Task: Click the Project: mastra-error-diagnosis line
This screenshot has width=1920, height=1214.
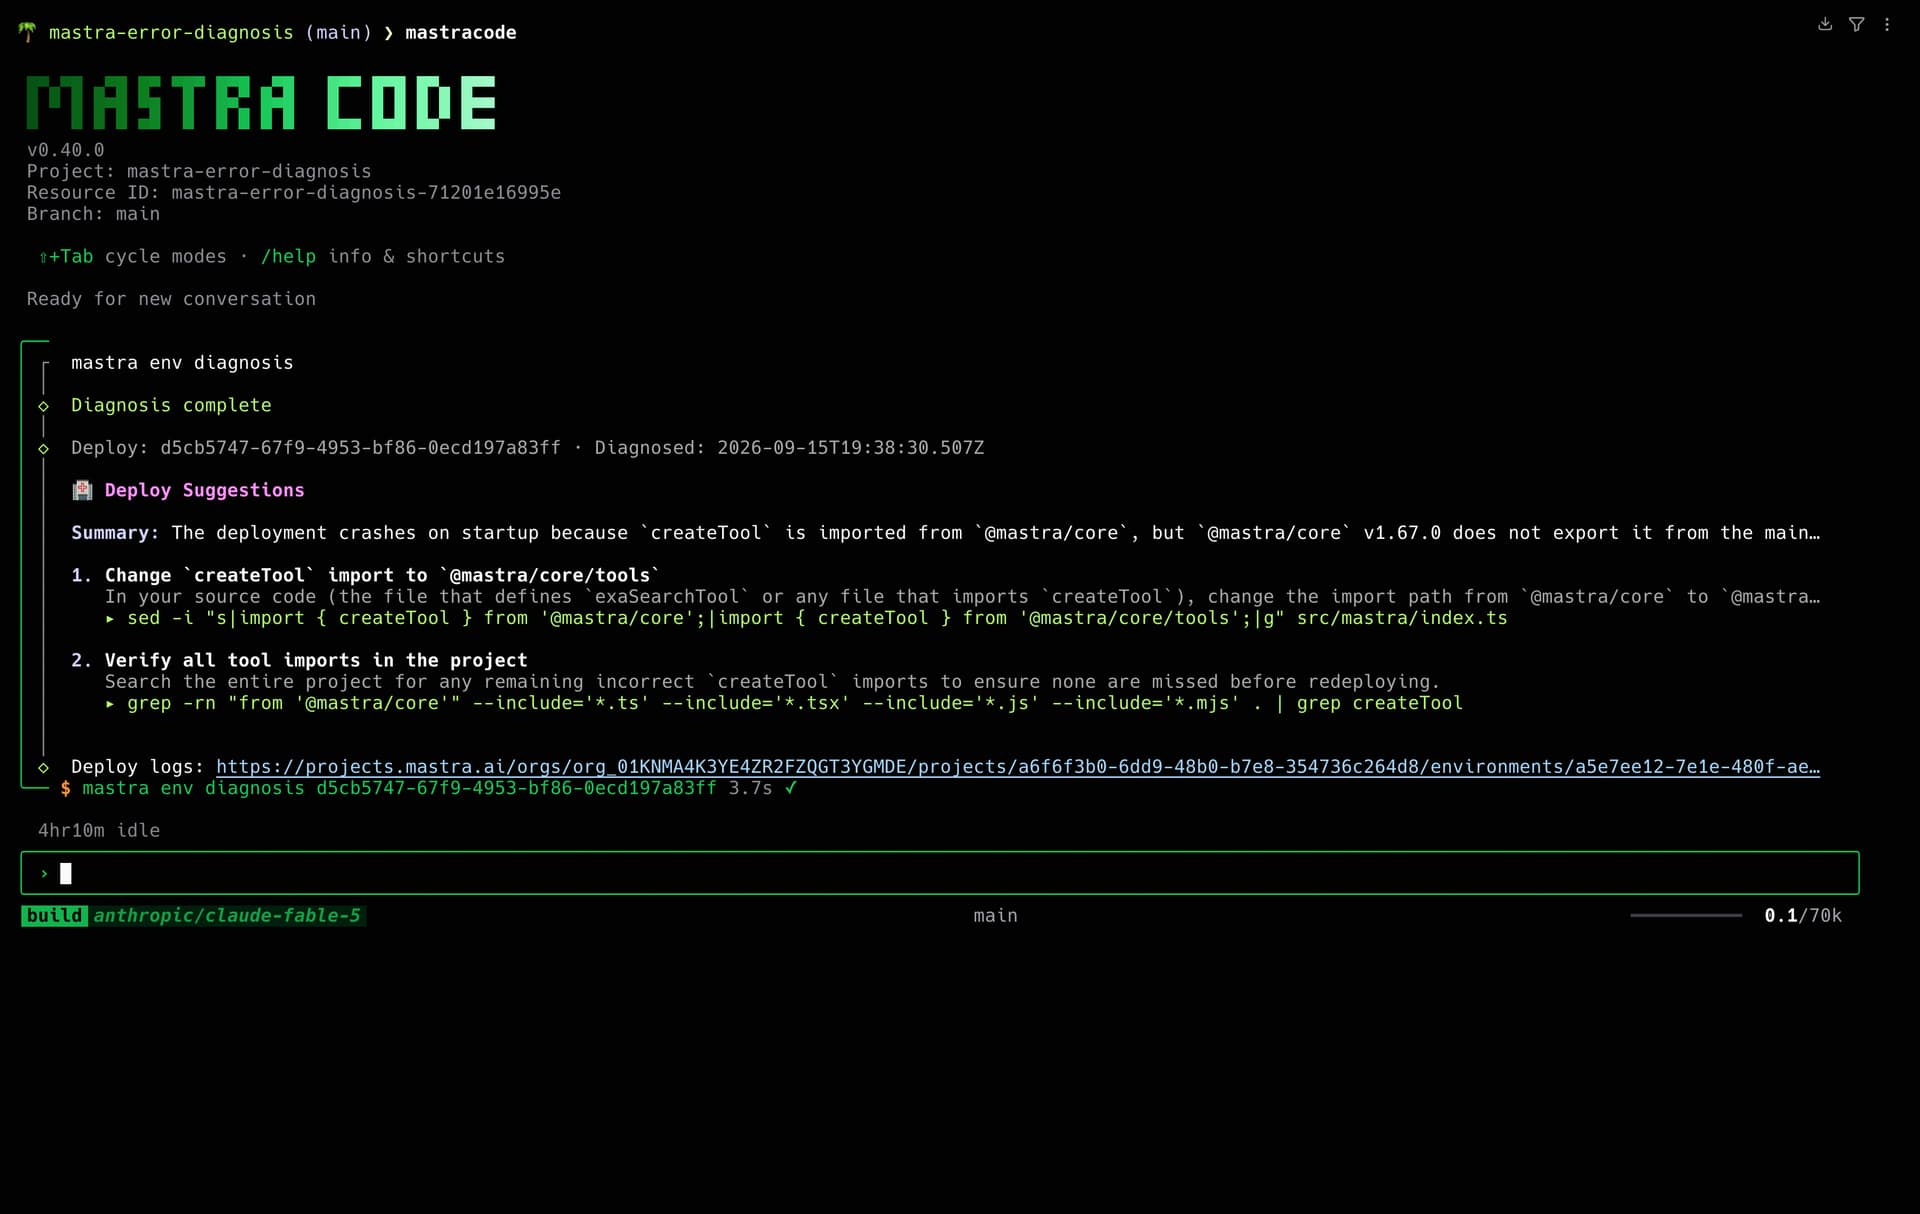Action: pos(199,171)
